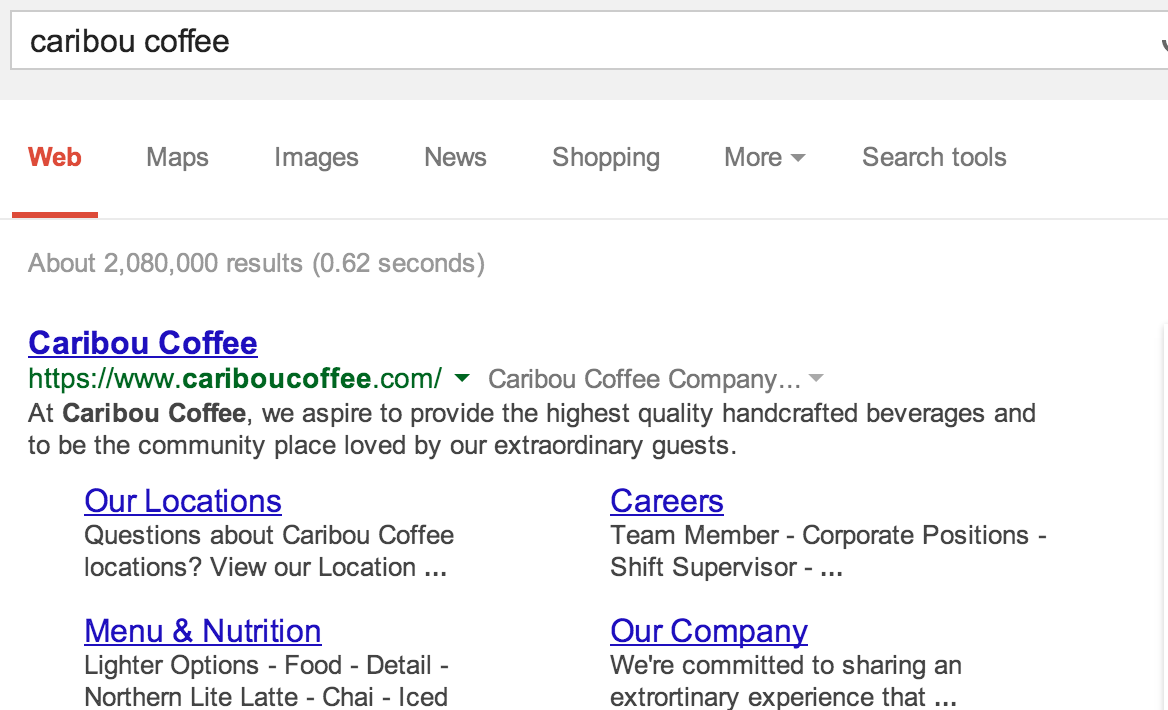This screenshot has width=1168, height=710.
Task: Switch to the Maps tab
Action: 177,157
